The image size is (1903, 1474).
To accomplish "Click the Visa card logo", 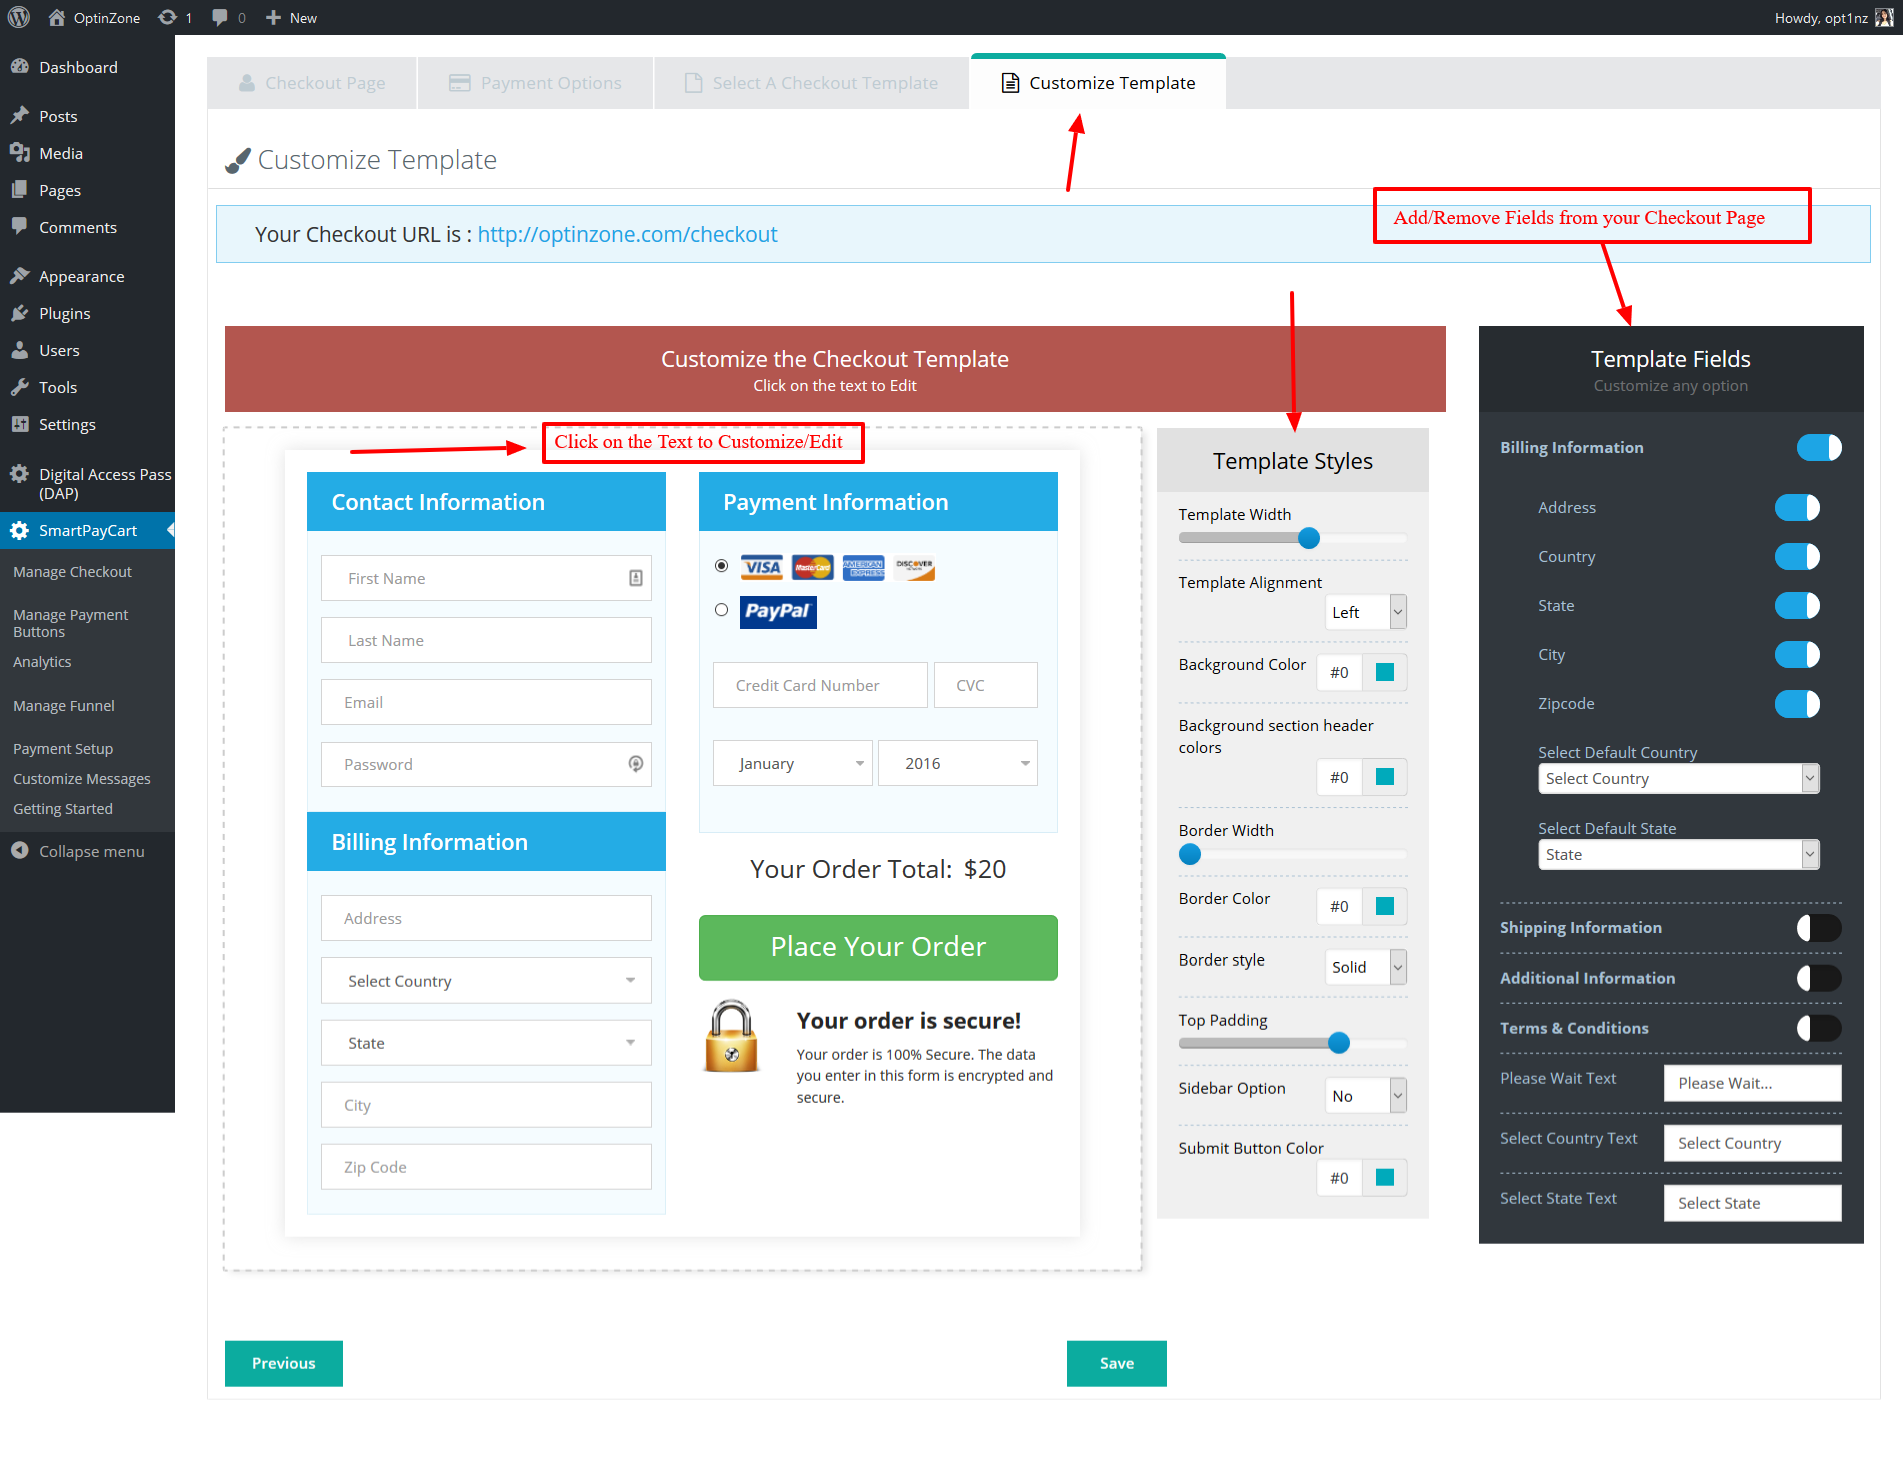I will [762, 567].
